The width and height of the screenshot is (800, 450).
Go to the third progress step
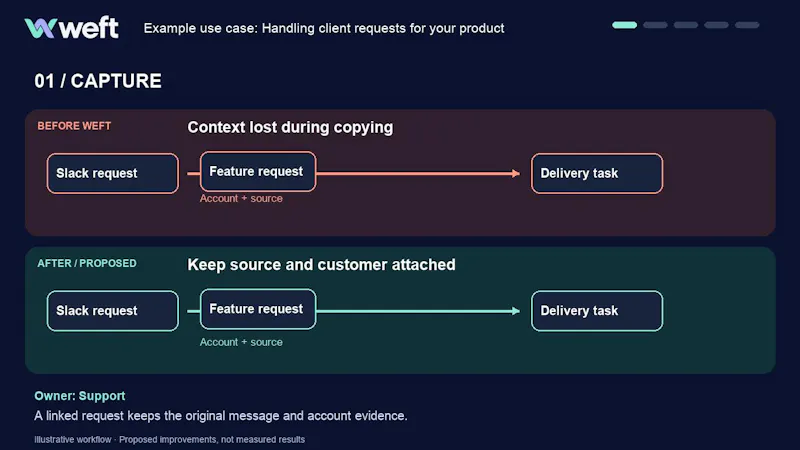coord(686,25)
